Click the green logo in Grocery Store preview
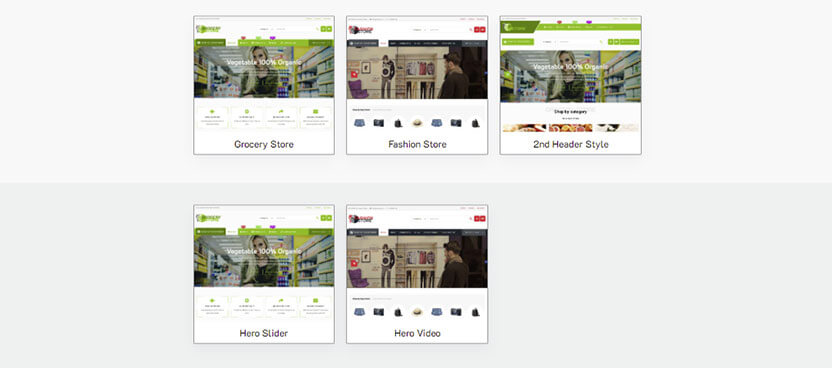 209,29
